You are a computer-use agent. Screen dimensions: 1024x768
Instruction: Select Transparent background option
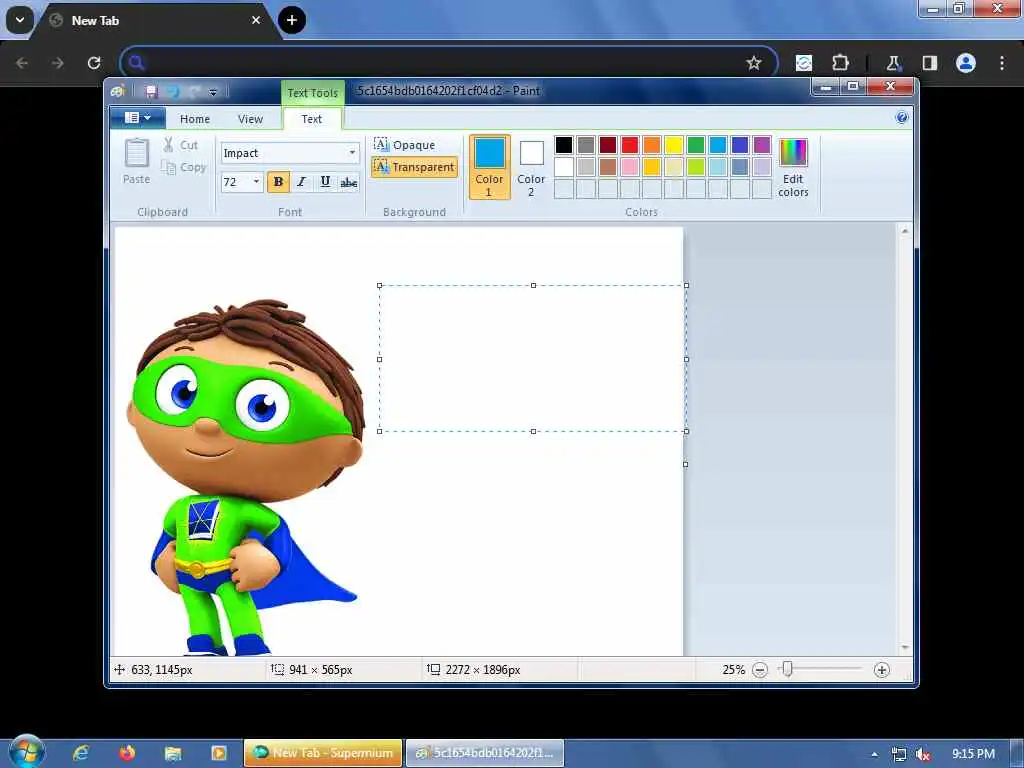pos(414,167)
